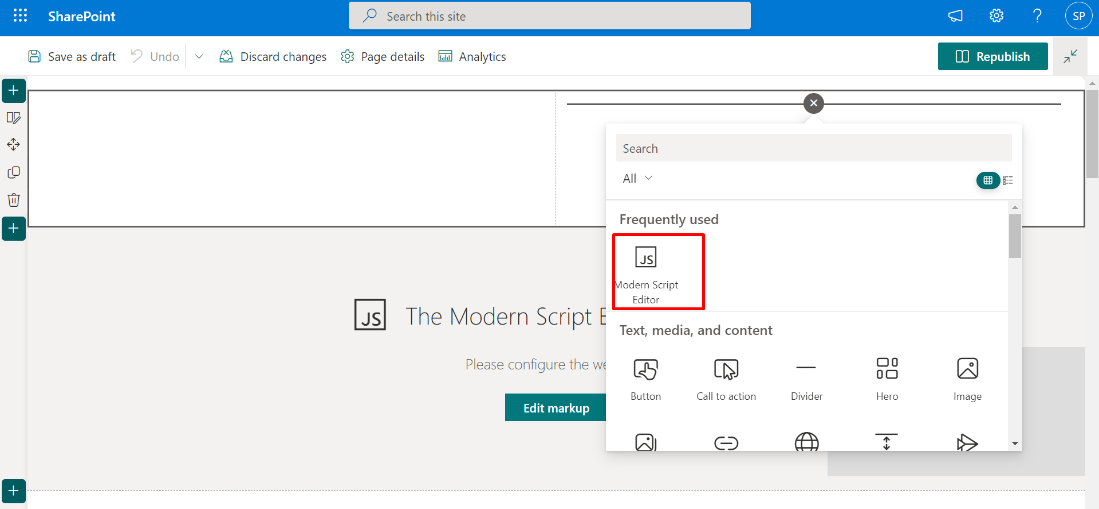Add the Call to action web part
The image size is (1099, 509).
[726, 379]
